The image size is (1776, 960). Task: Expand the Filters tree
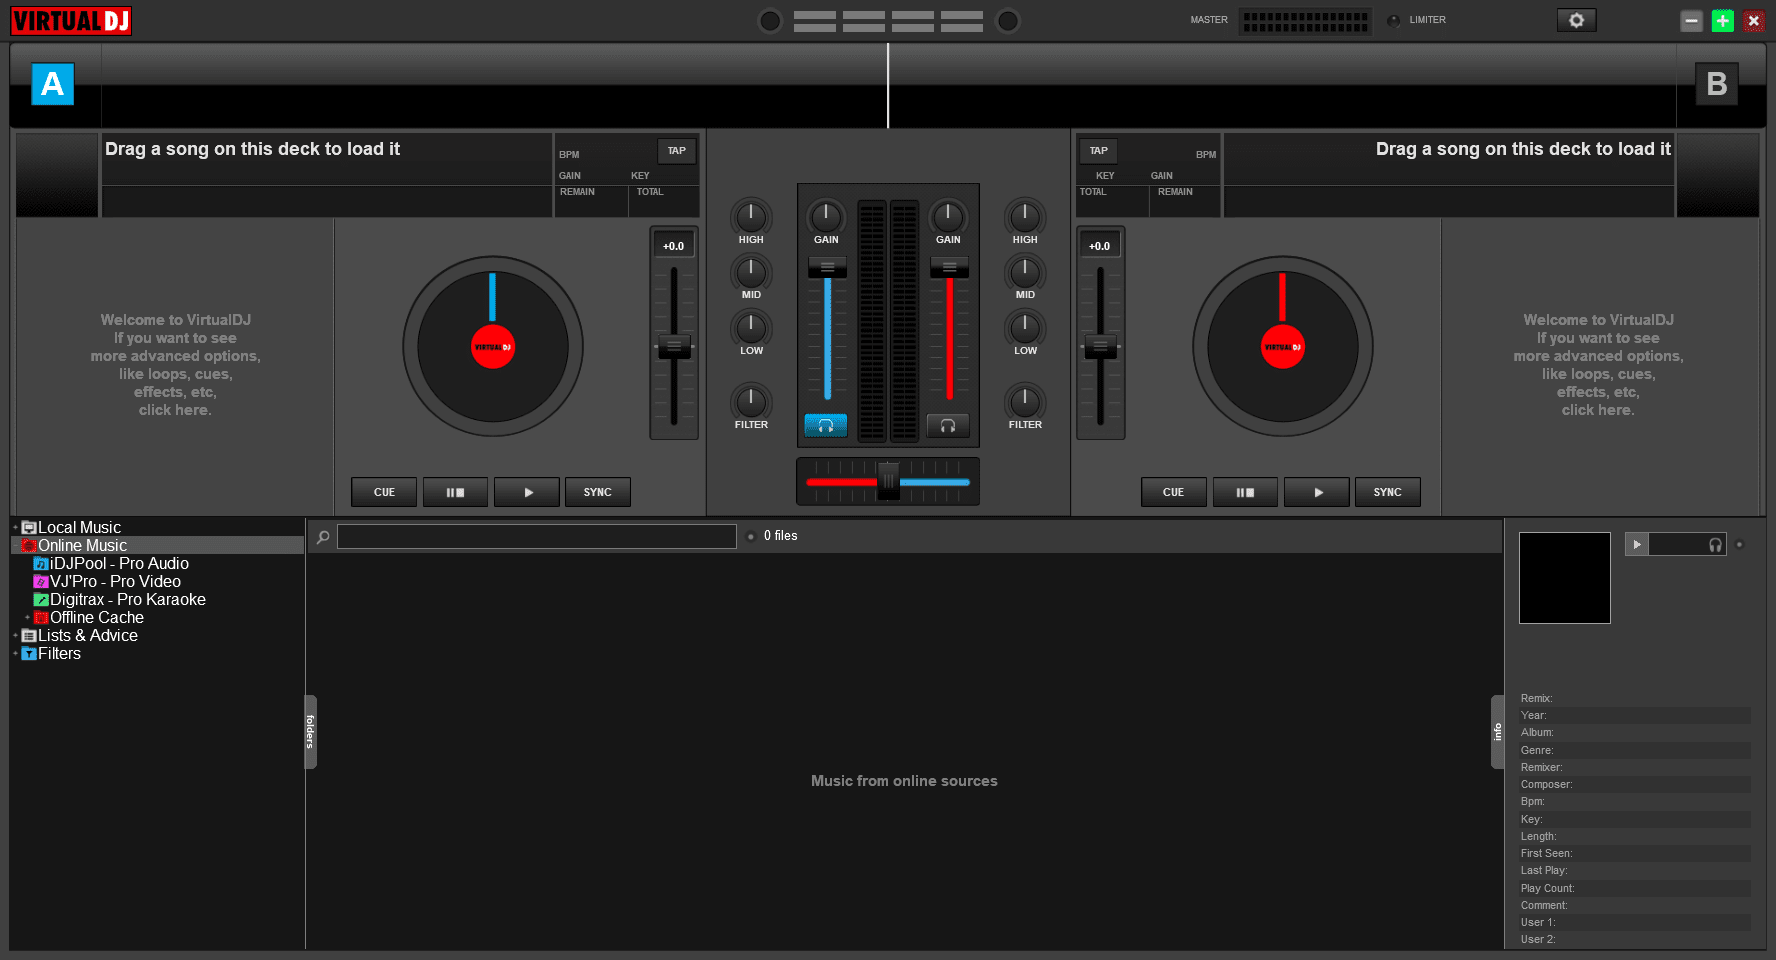15,654
